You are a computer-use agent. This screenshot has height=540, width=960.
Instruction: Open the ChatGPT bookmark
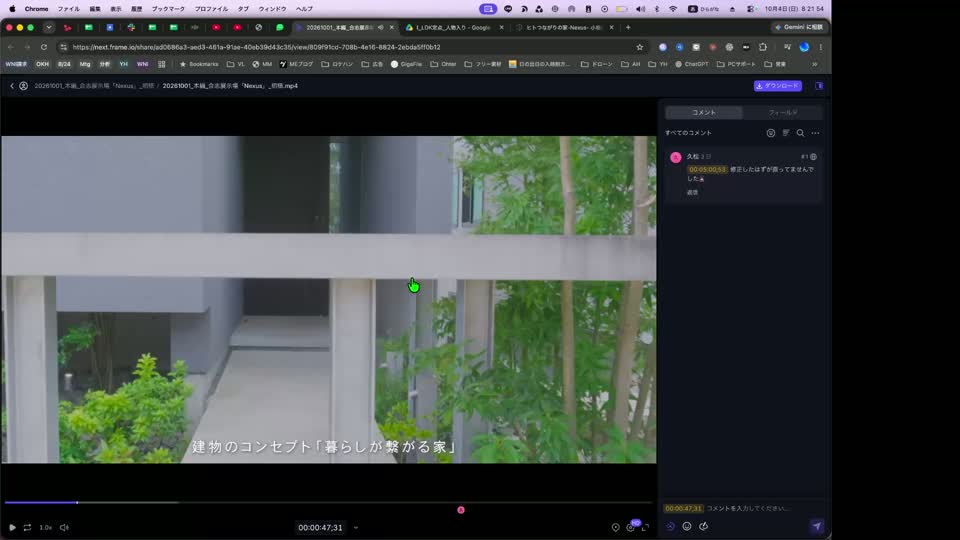(692, 64)
